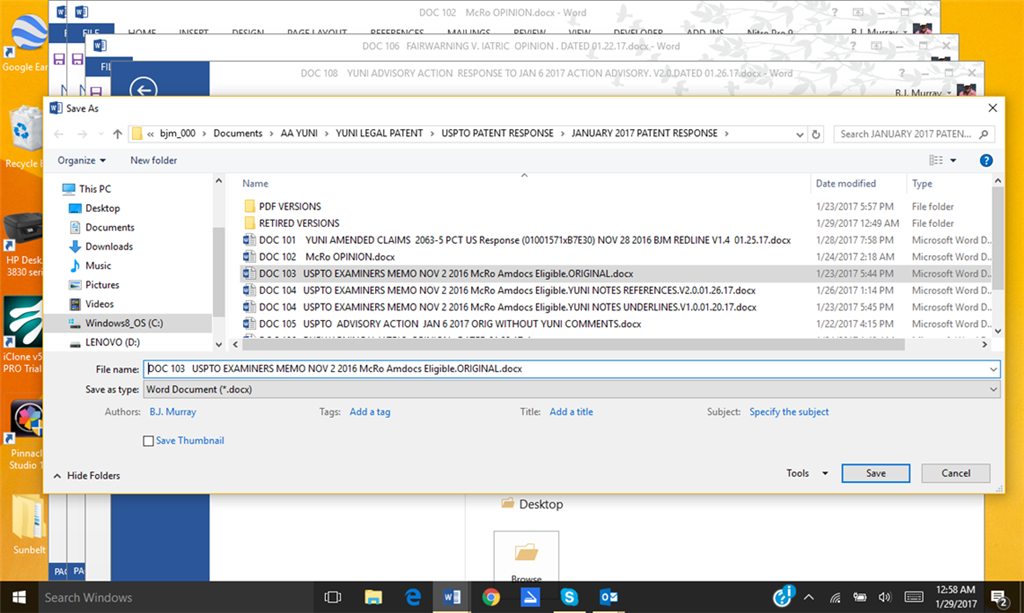Image resolution: width=1024 pixels, height=613 pixels.
Task: Click the Add a title link
Action: click(x=571, y=412)
